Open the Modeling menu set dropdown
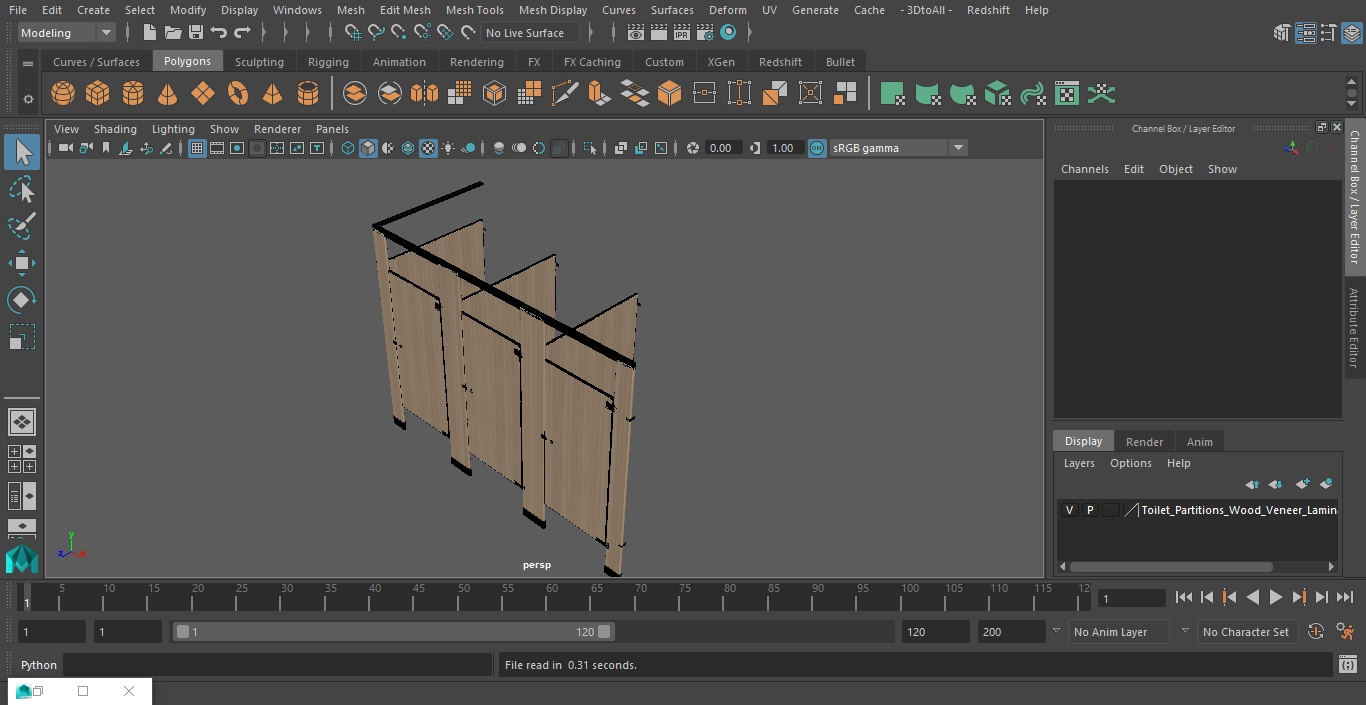The image size is (1366, 705). coord(67,33)
